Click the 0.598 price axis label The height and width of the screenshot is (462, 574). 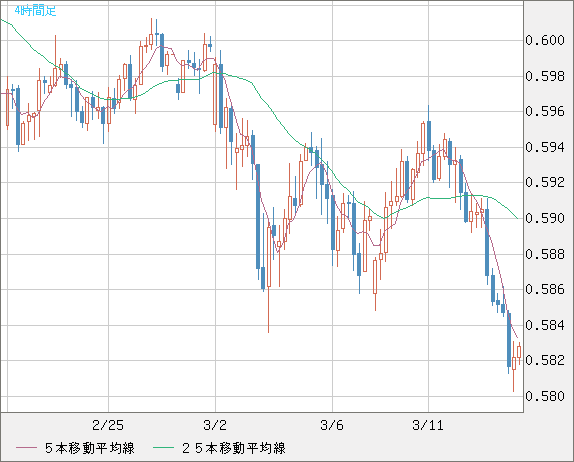tap(545, 76)
